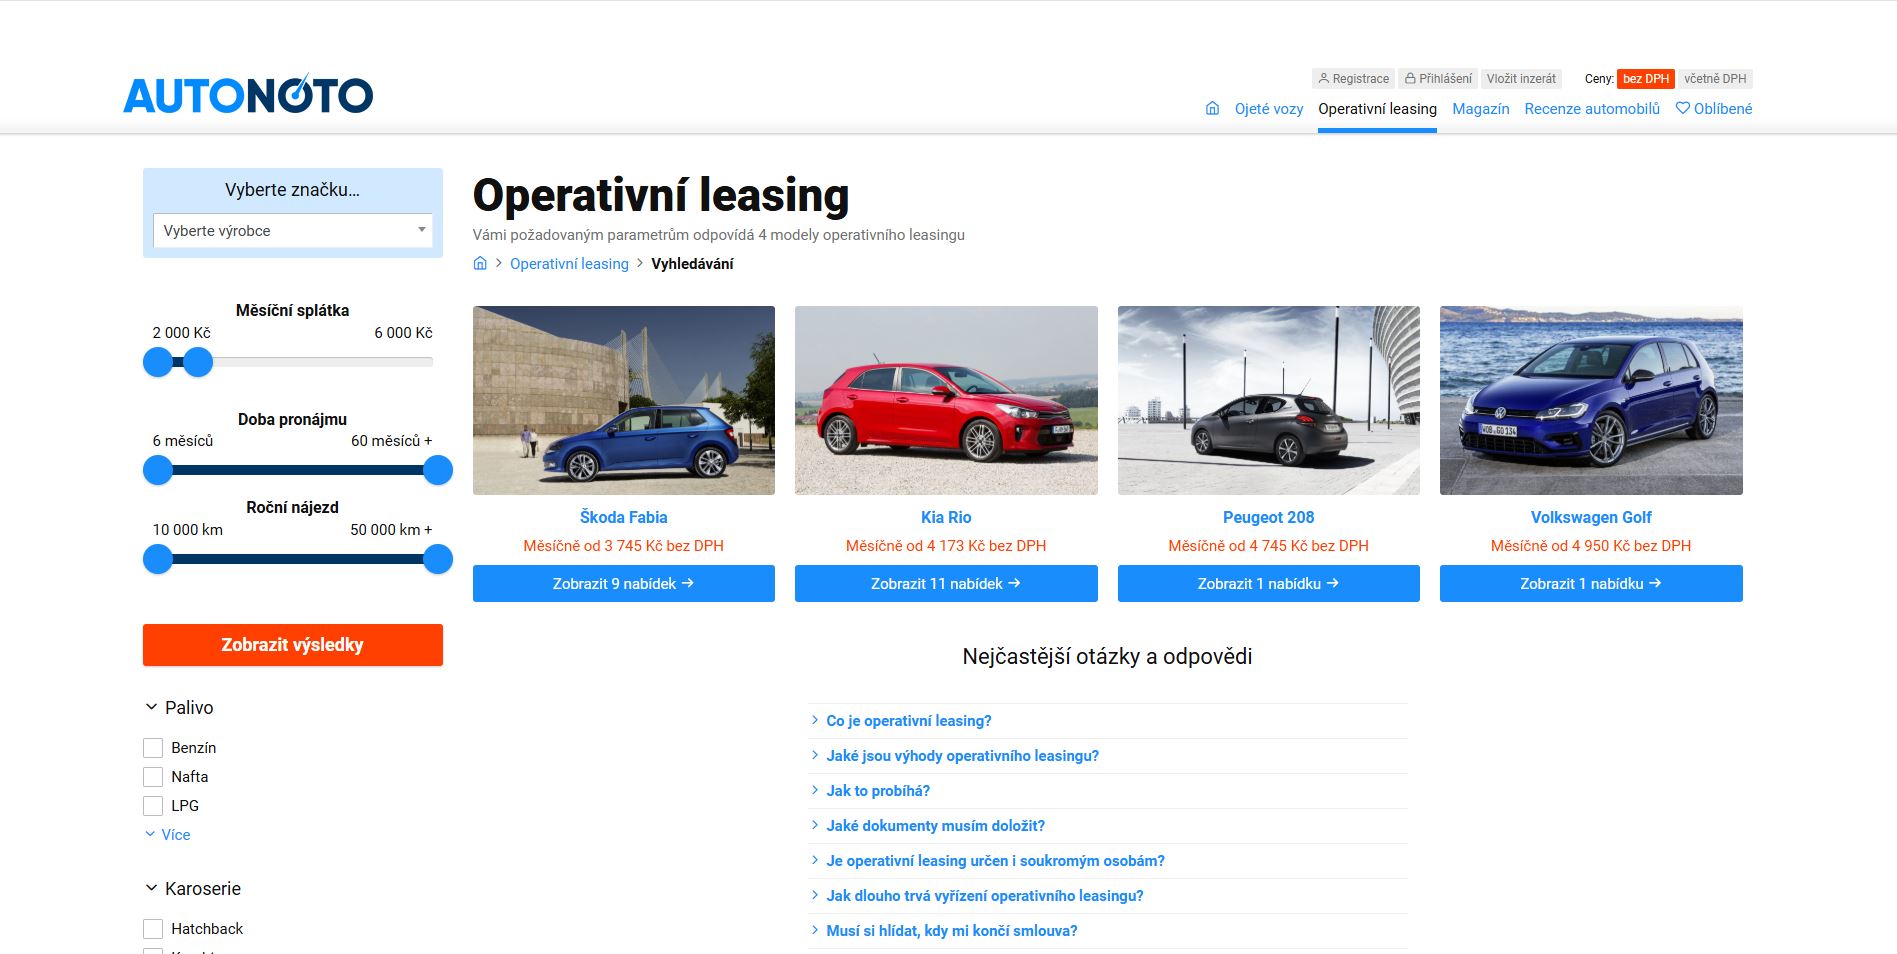Screen dimensions: 1897x954
Task: Click Roční nájezd 10 000 km handle
Action: click(158, 559)
